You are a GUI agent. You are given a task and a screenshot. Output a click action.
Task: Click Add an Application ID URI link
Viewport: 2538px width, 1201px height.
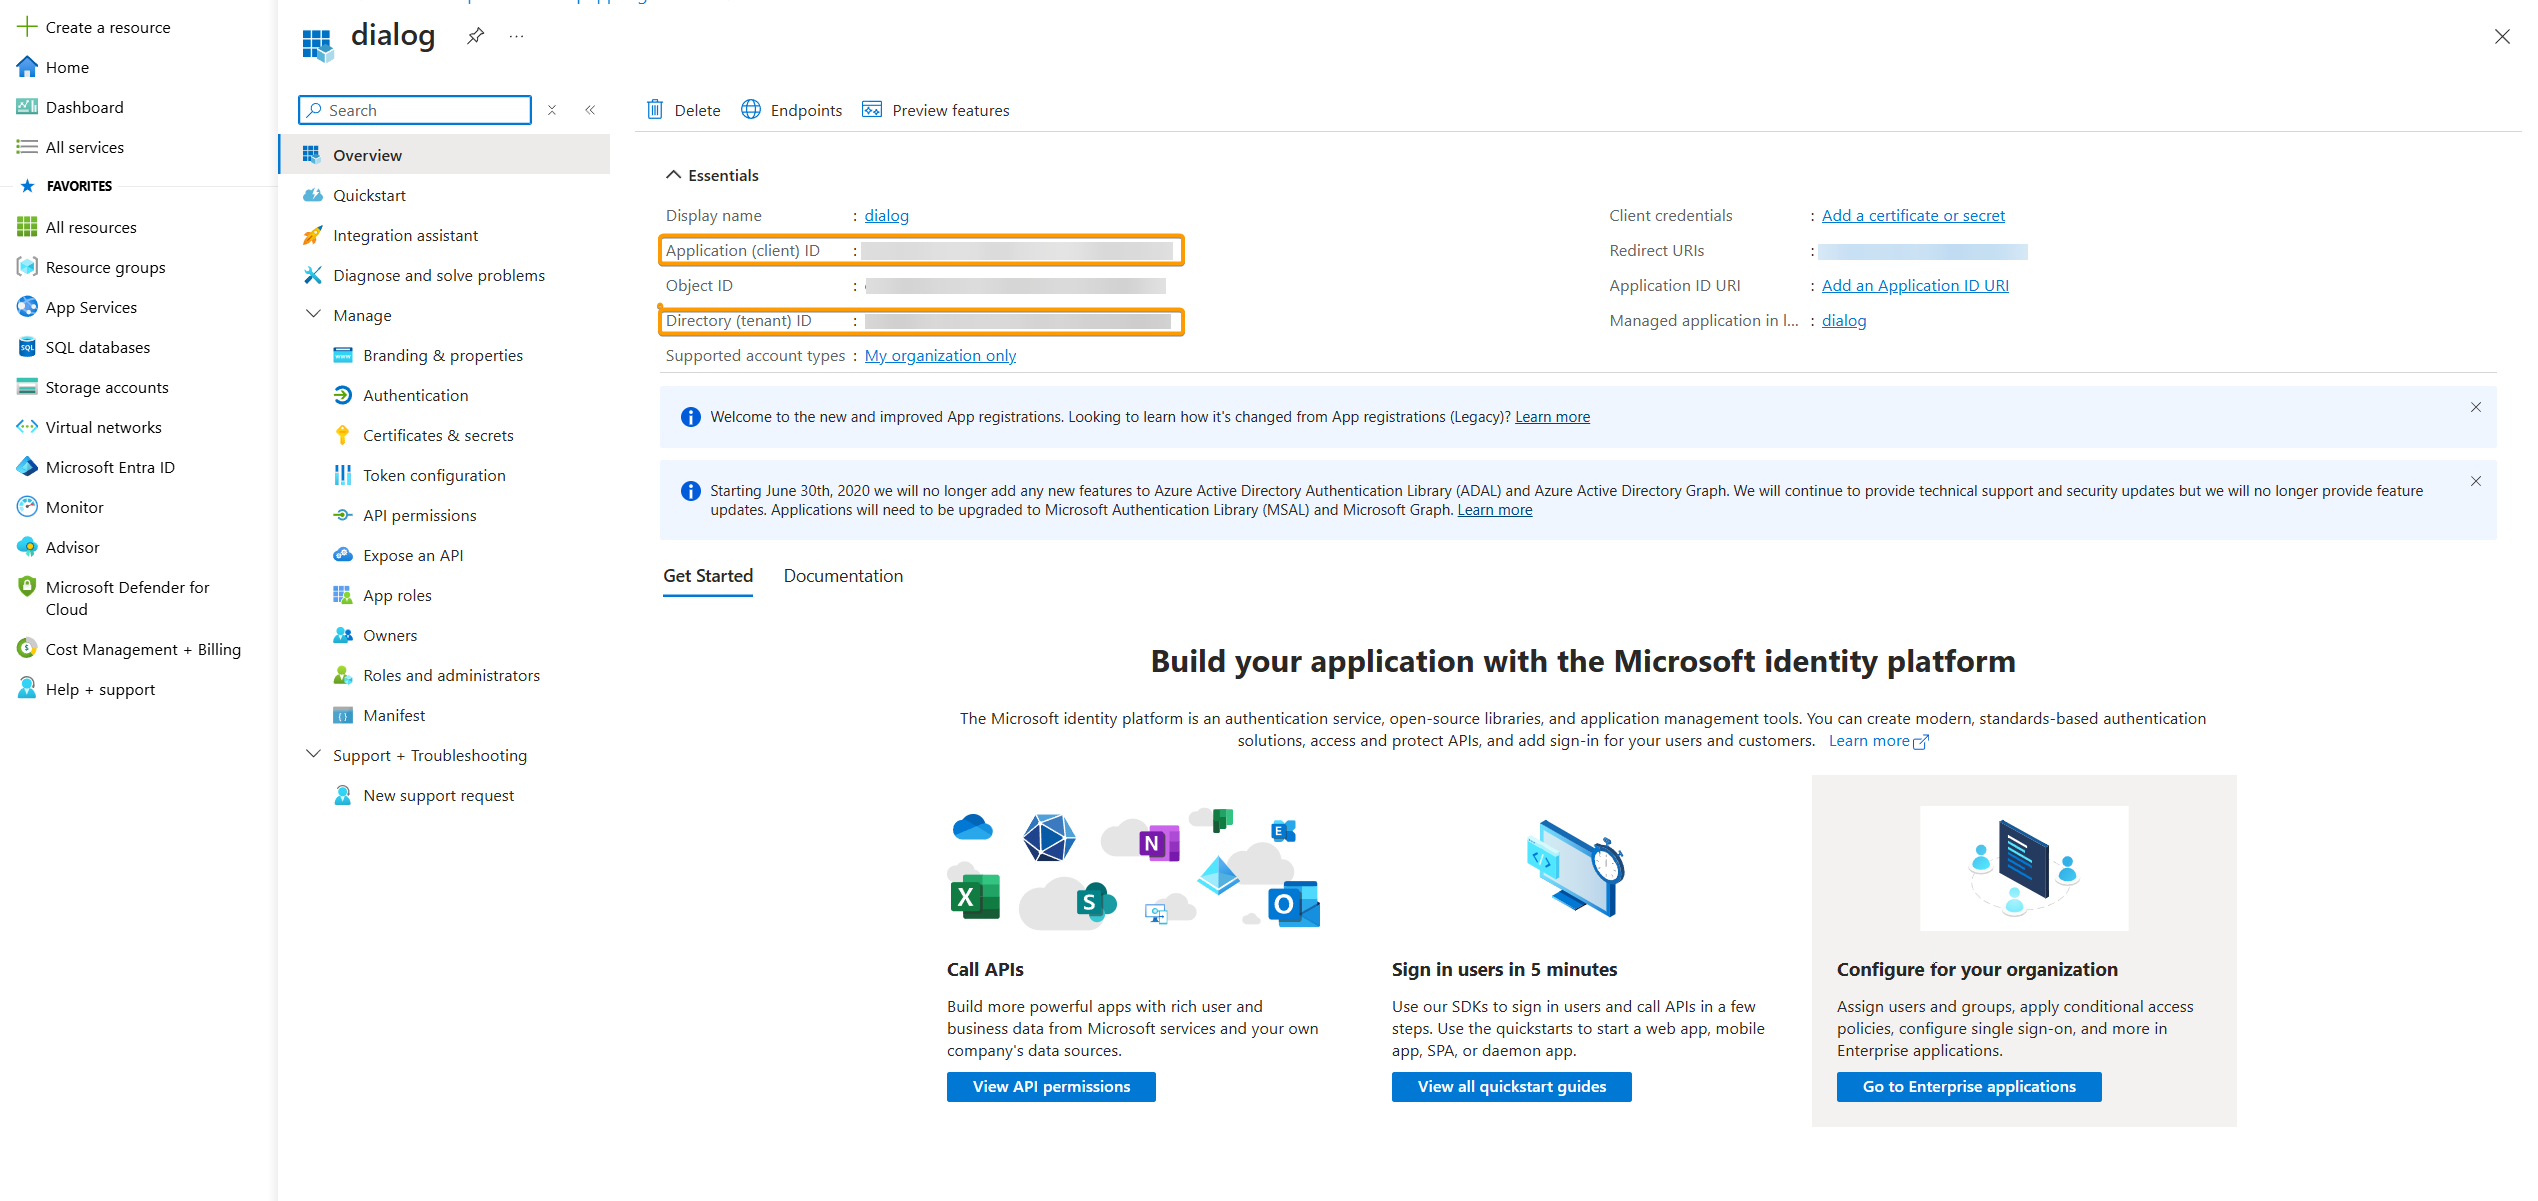(x=1915, y=285)
